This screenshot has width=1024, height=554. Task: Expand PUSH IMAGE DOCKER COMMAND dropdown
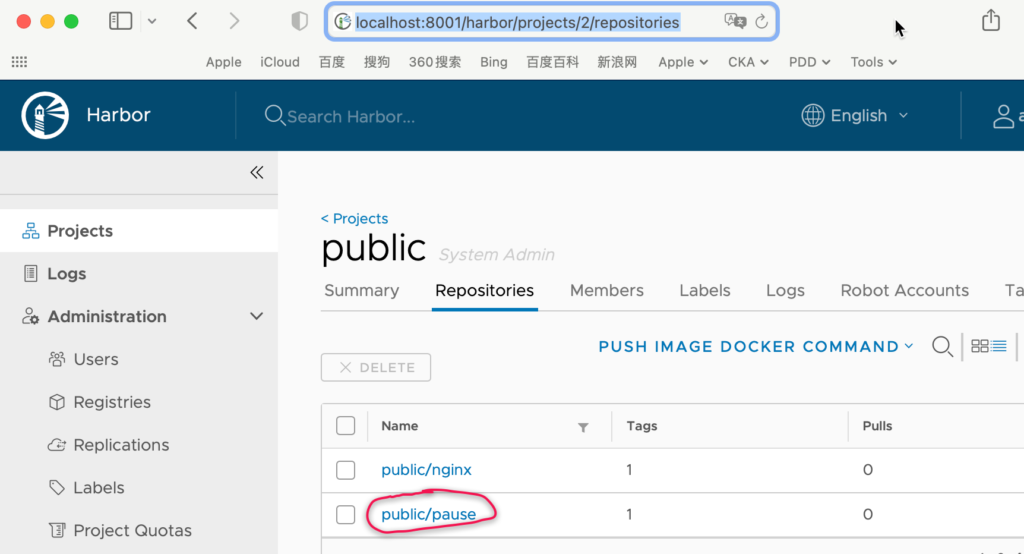tap(756, 346)
